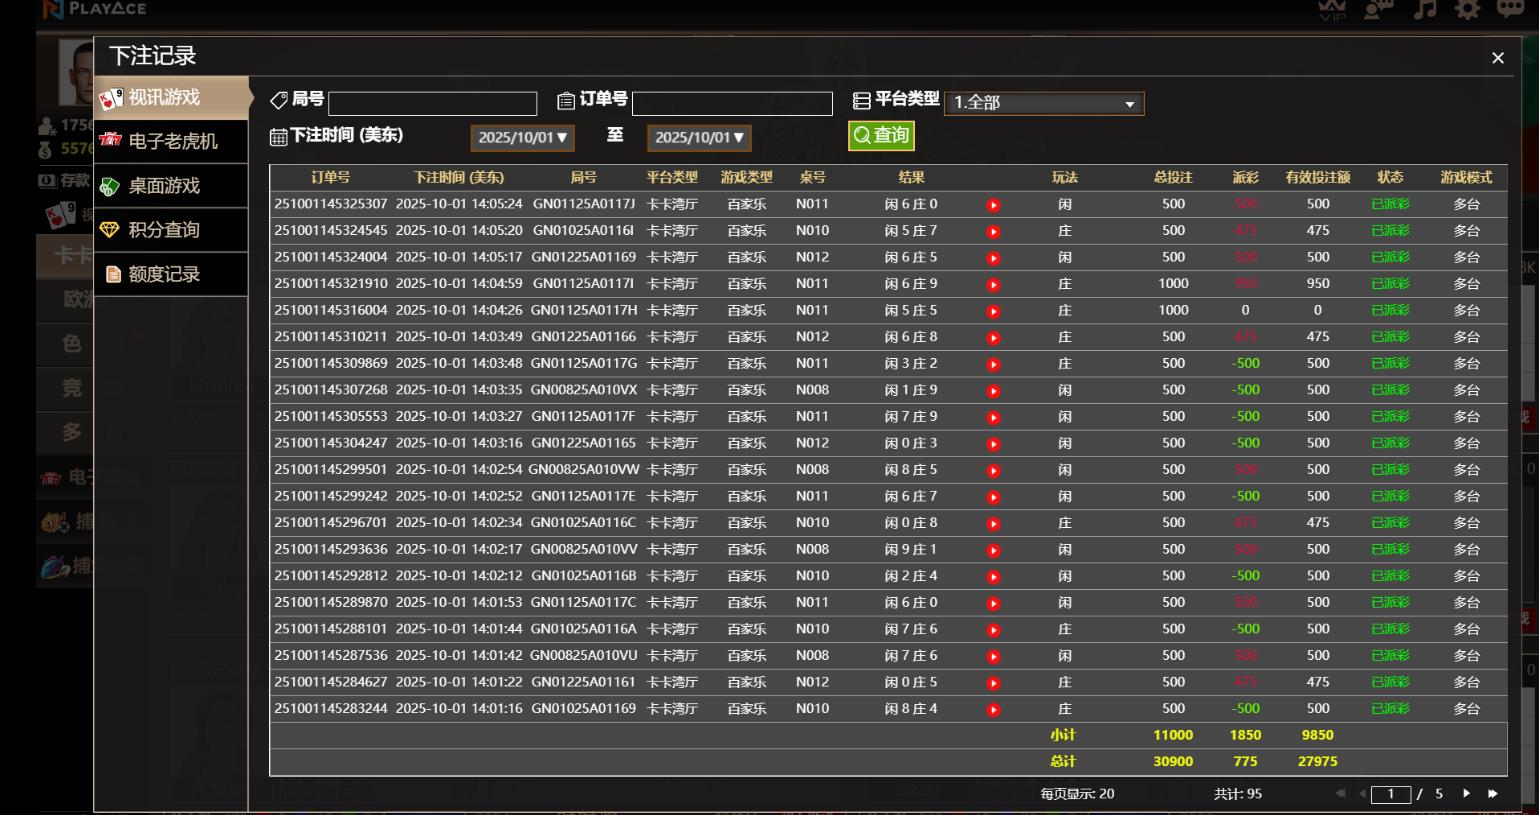Click the 局号 input field

432,103
